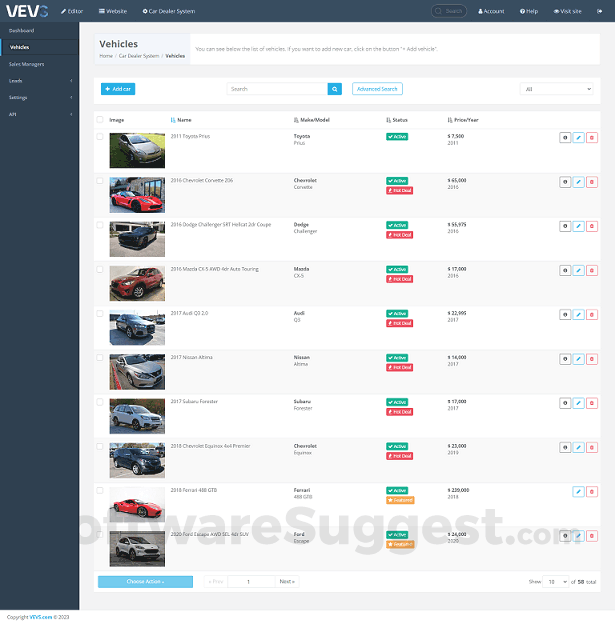This screenshot has height=624, width=615.
Task: Delete the 2016 Mazda CX-5 entry
Action: click(592, 271)
